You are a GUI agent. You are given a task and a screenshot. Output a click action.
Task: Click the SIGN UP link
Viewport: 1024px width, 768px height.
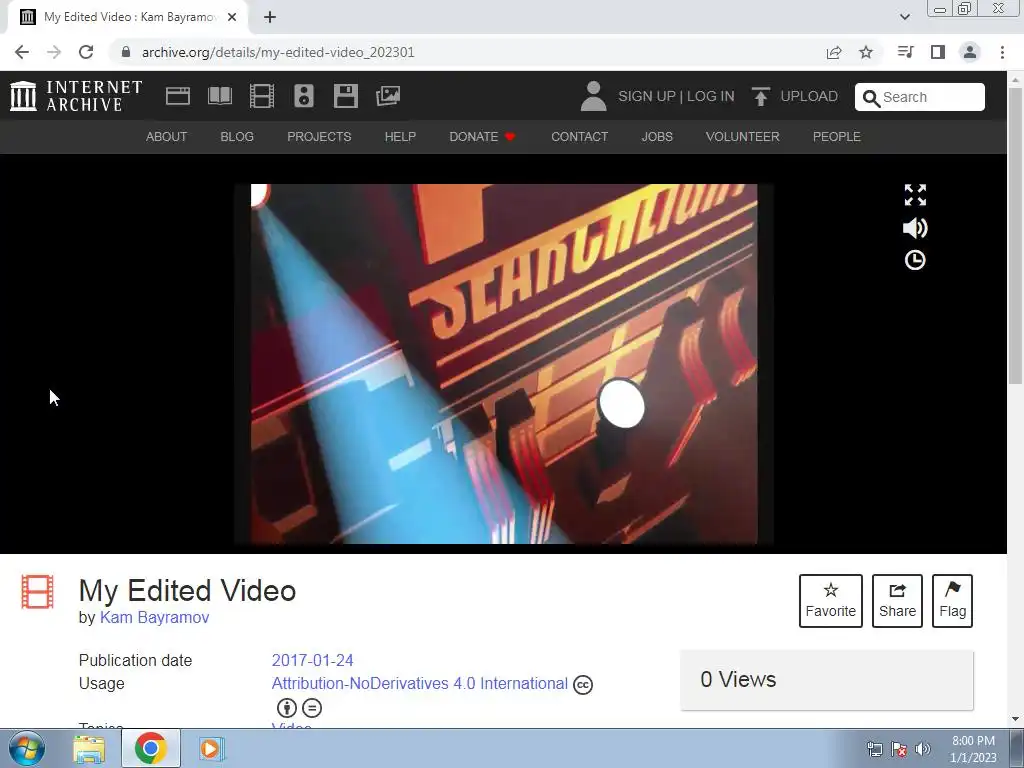click(x=647, y=96)
